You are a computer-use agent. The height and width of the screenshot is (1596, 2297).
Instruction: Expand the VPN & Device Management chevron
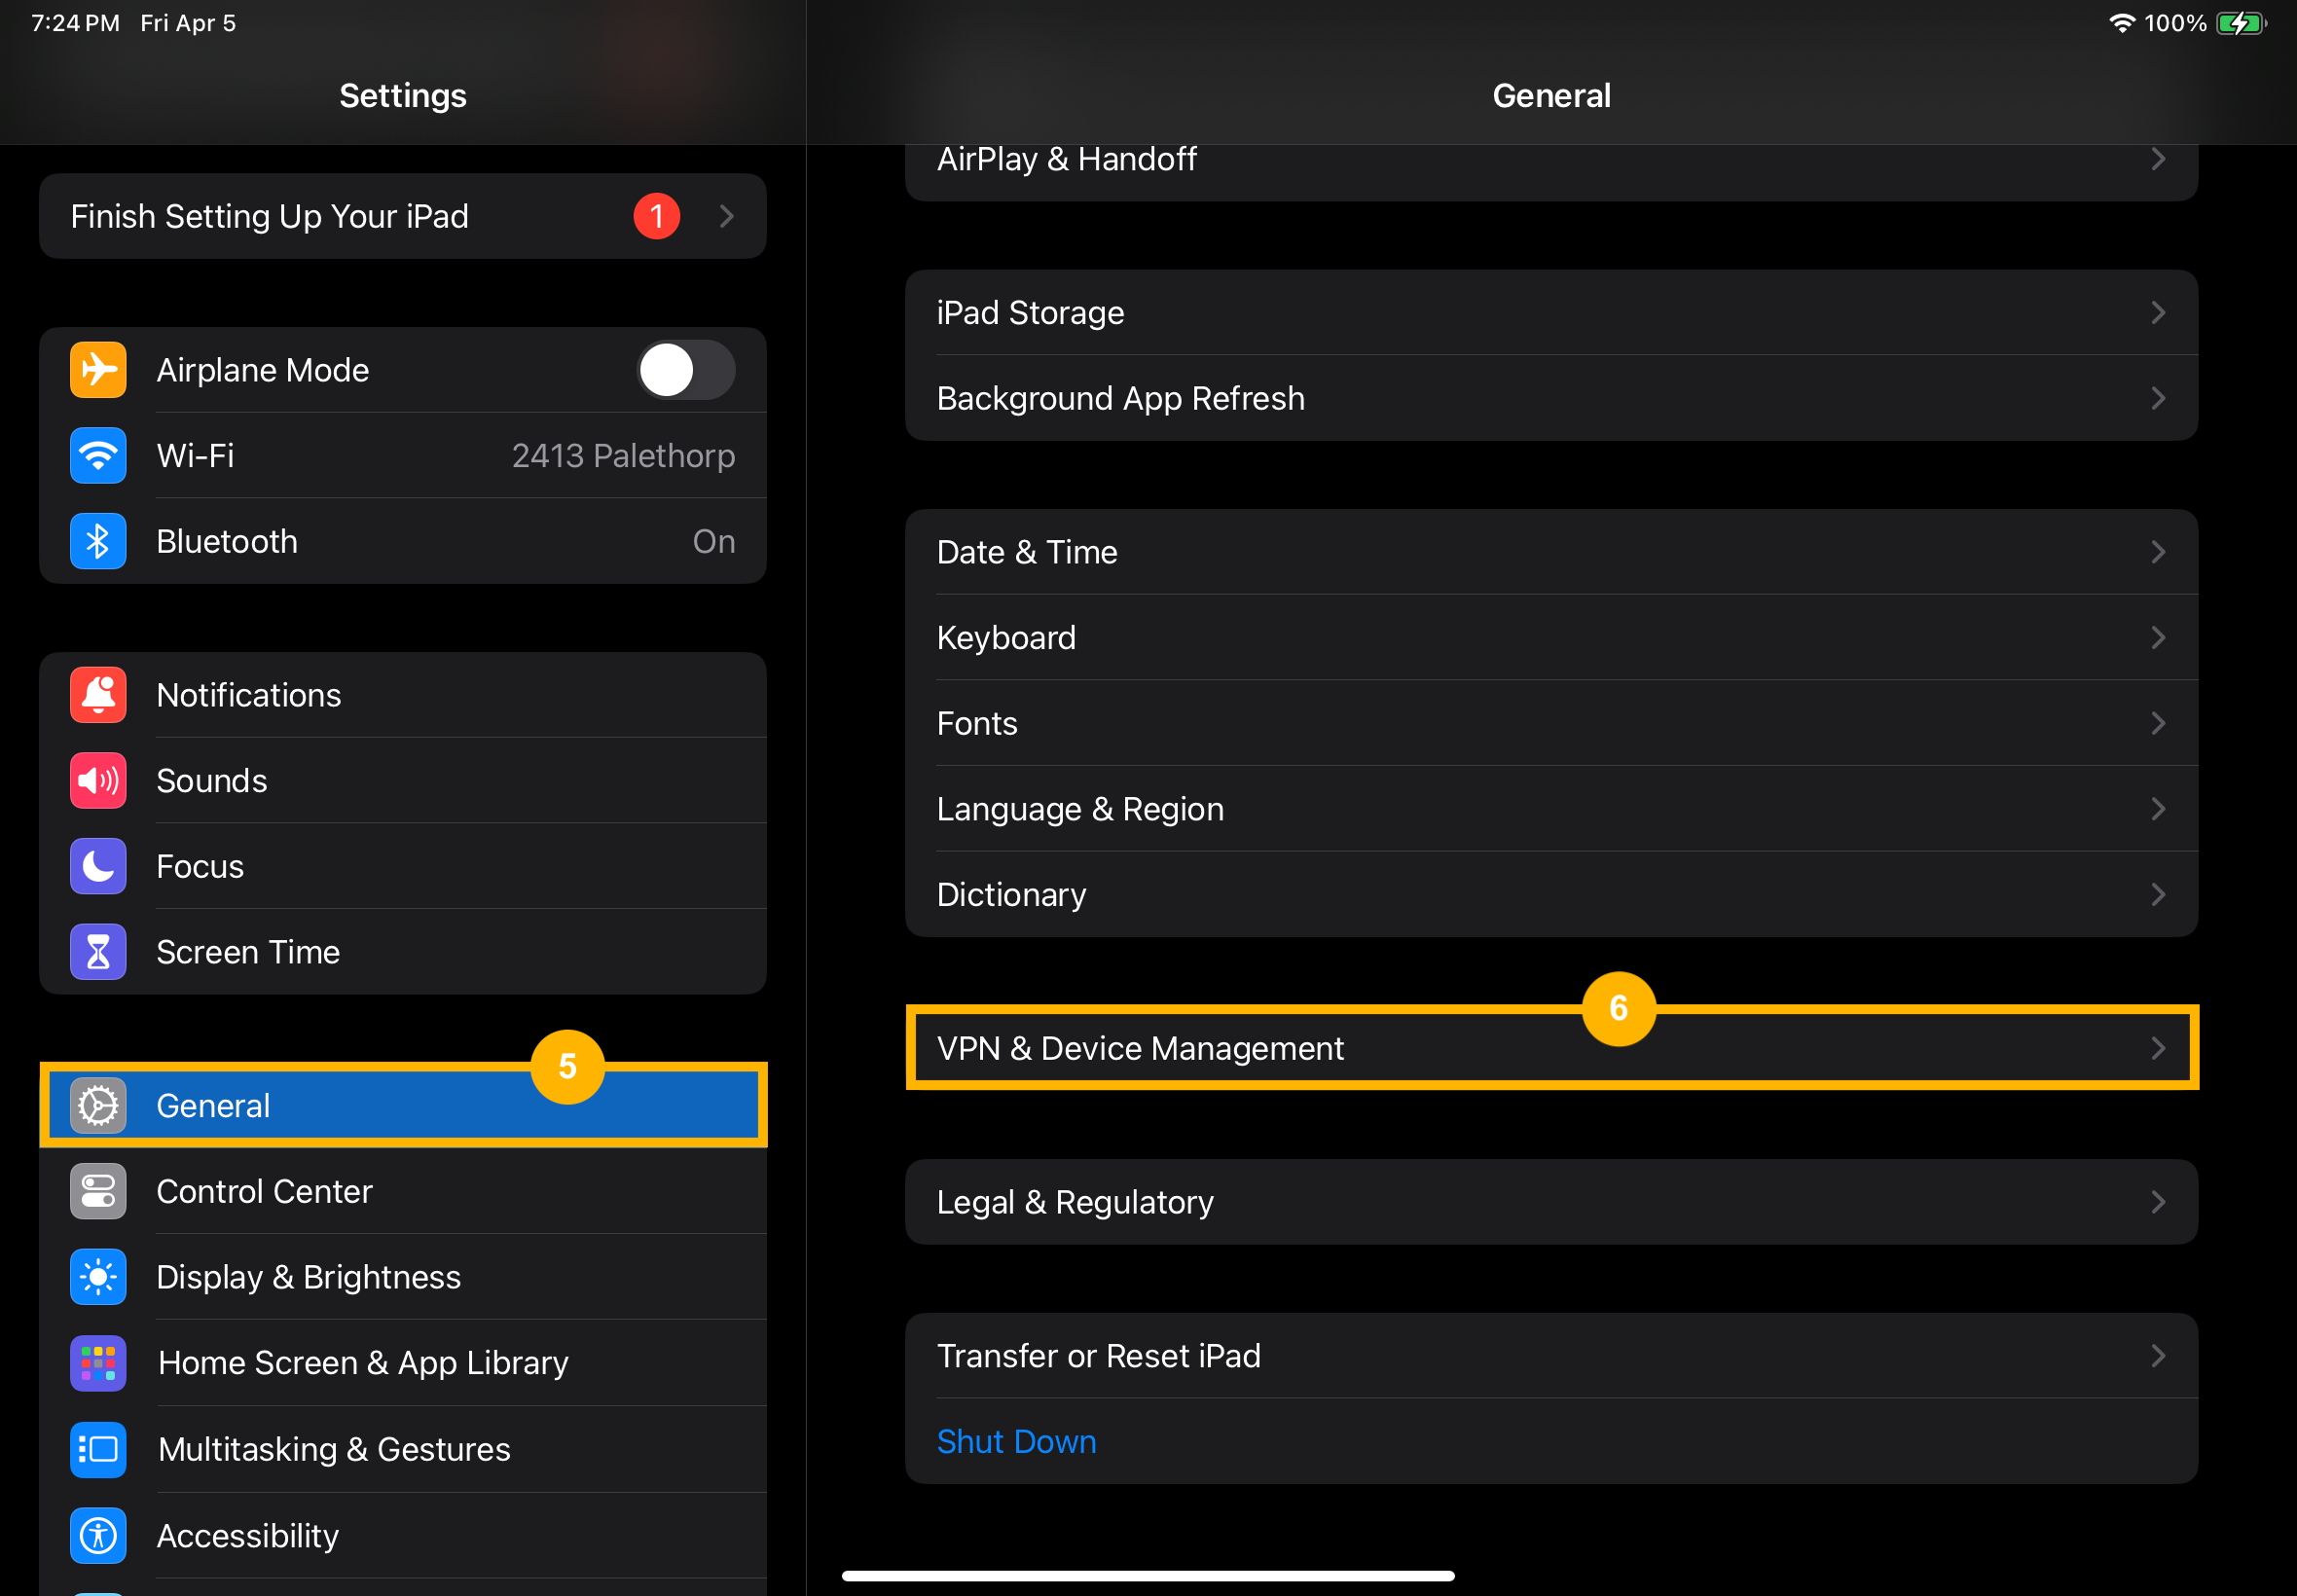[x=2158, y=1048]
